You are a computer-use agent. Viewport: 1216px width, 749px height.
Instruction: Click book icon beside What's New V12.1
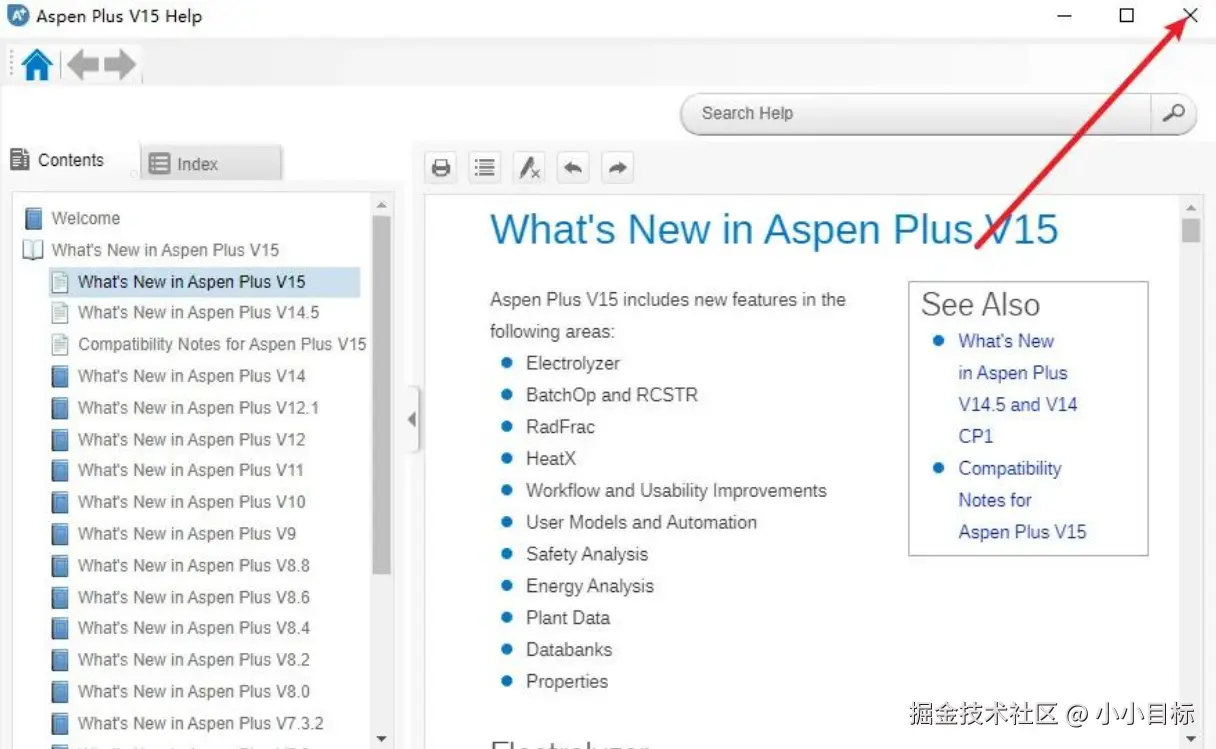click(x=60, y=408)
